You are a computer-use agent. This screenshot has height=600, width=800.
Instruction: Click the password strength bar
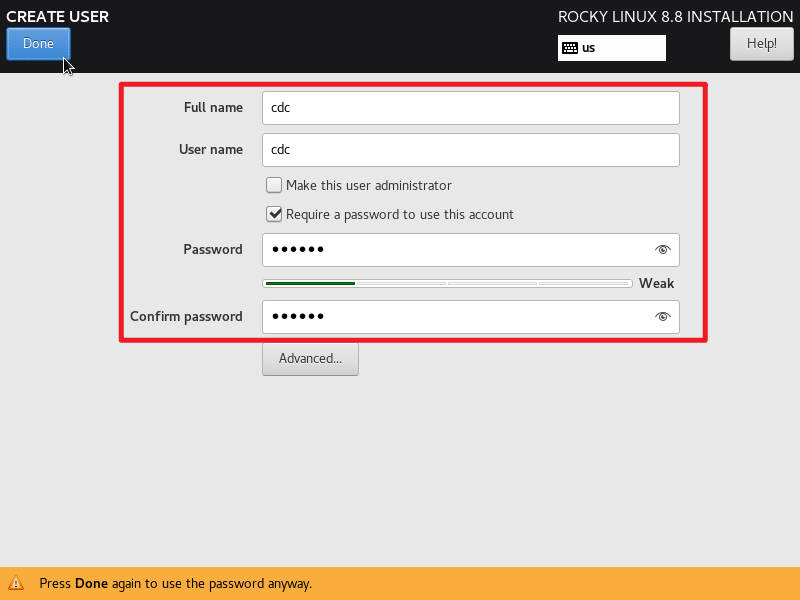pyautogui.click(x=447, y=283)
